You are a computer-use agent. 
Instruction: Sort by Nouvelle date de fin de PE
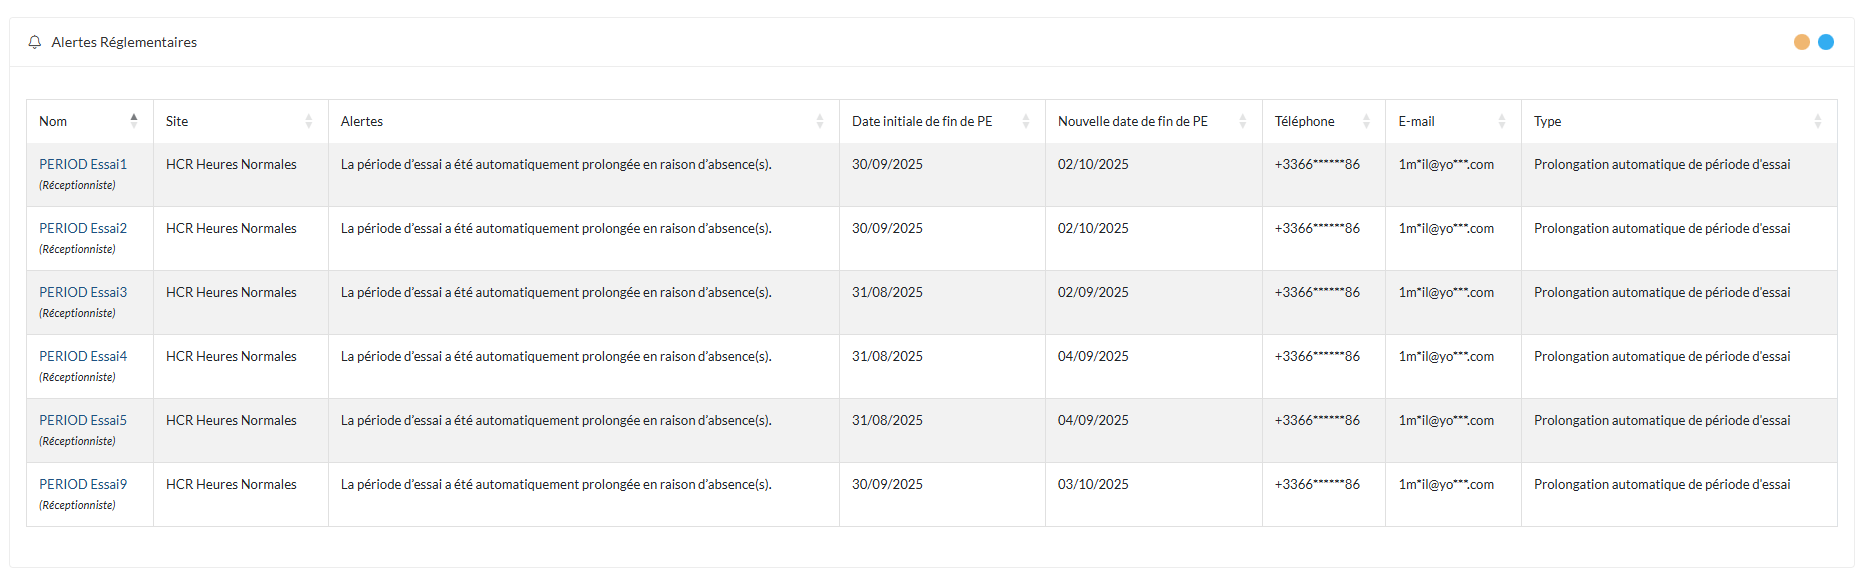(x=1243, y=121)
